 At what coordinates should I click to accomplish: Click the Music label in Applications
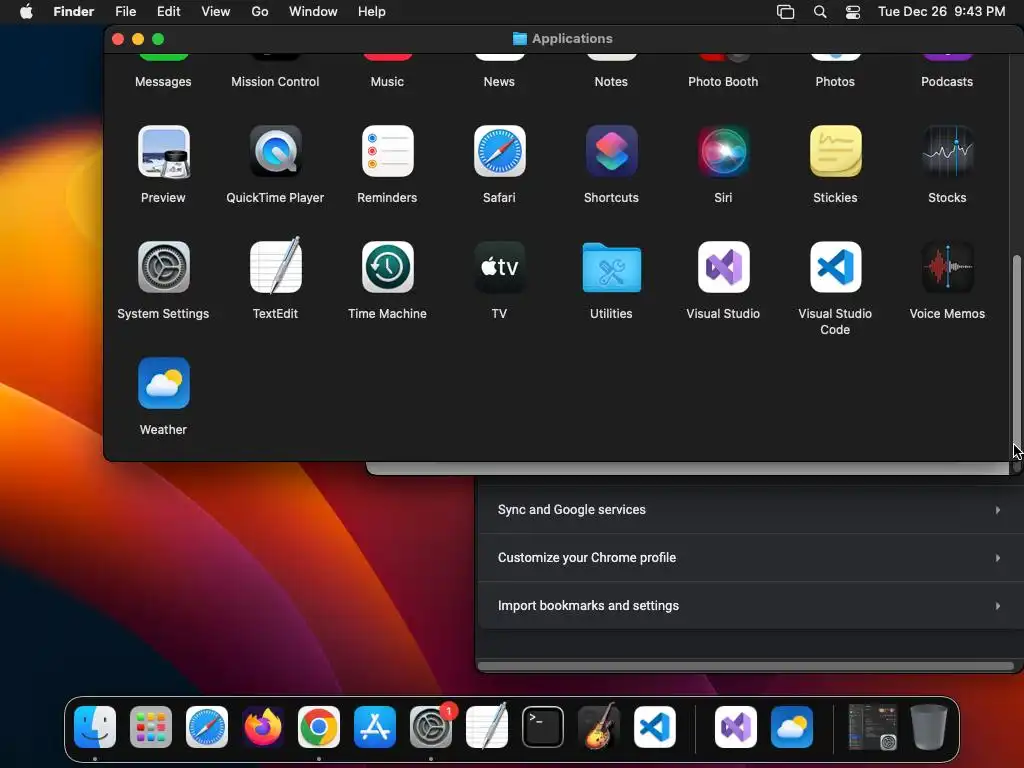[x=387, y=82]
